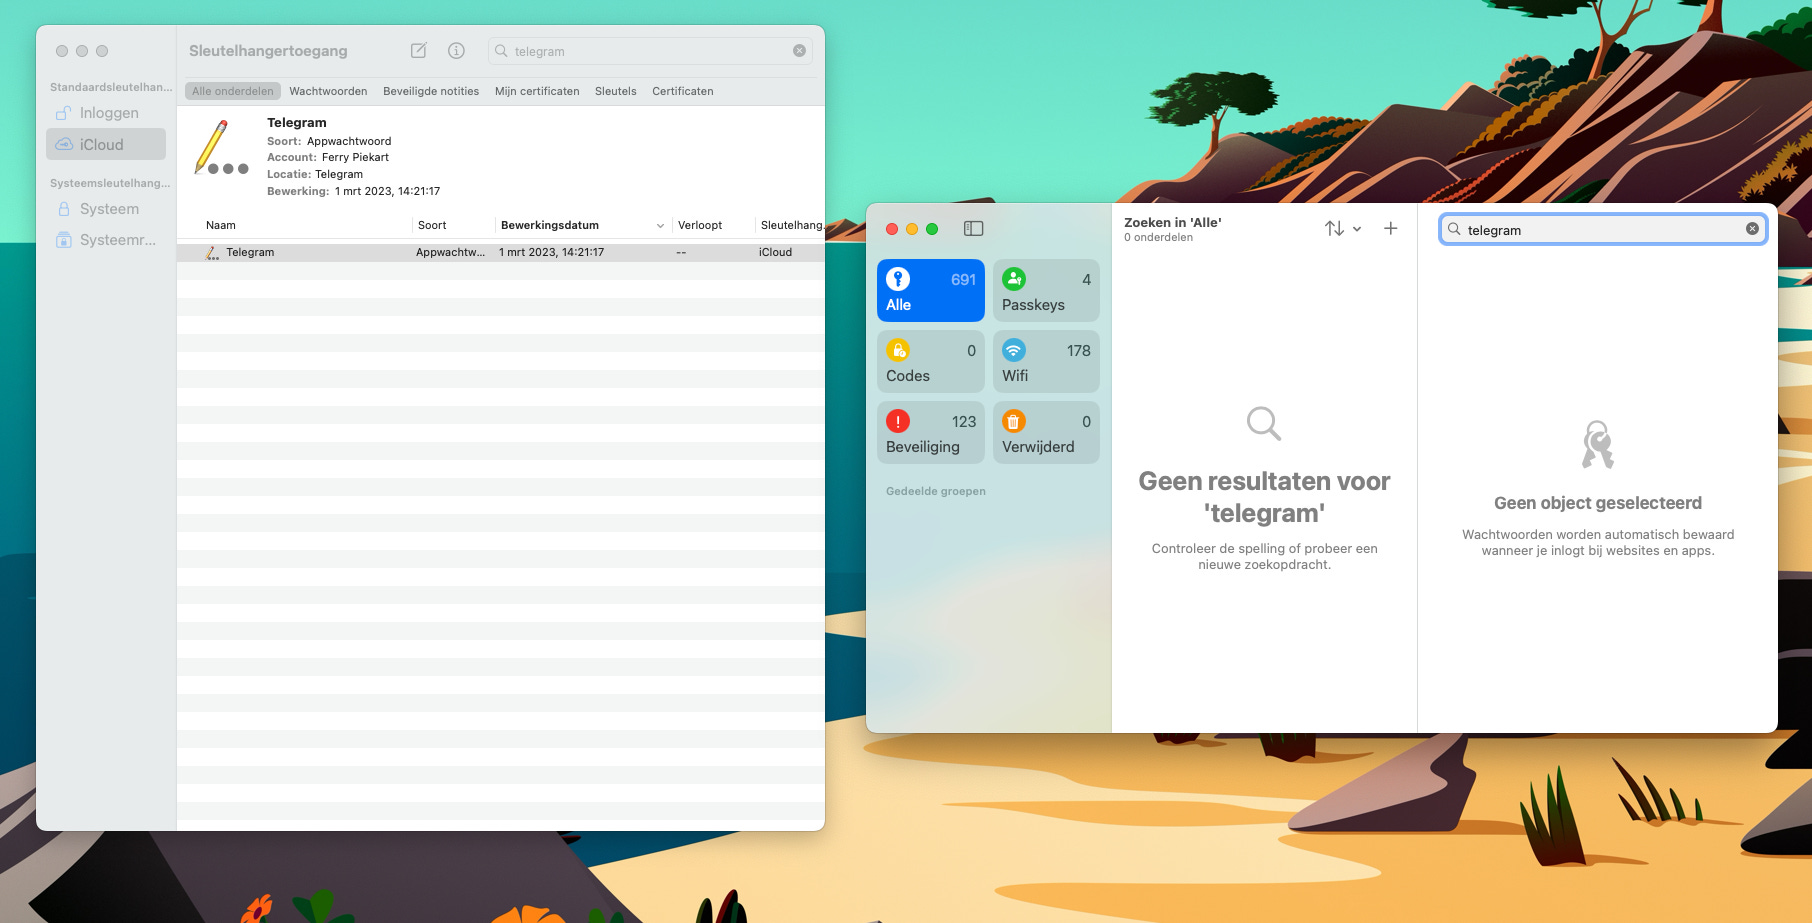This screenshot has width=1812, height=923.
Task: Select the iCloud keychain
Action: [x=106, y=144]
